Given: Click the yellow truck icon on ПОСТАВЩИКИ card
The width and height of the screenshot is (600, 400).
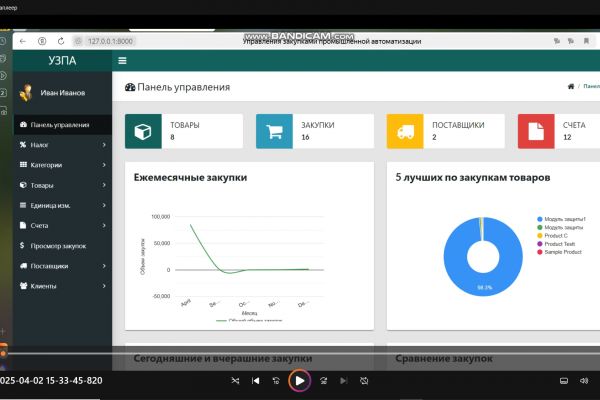Looking at the screenshot, I should tap(405, 131).
